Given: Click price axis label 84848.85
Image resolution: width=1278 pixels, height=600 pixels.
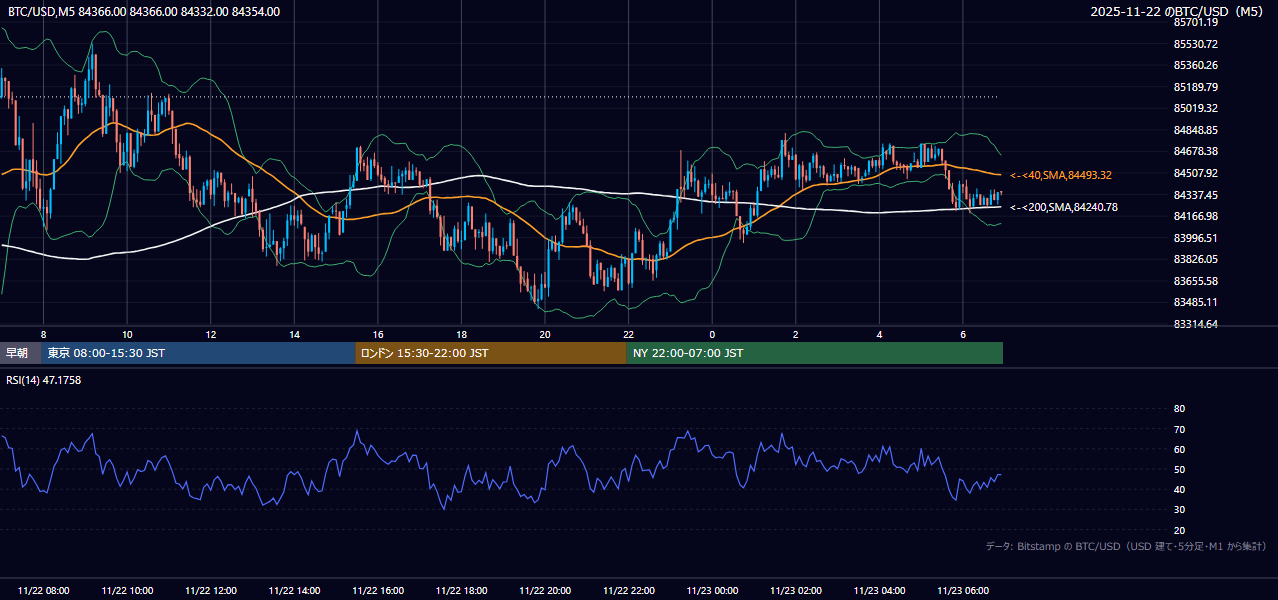Looking at the screenshot, I should point(1195,130).
